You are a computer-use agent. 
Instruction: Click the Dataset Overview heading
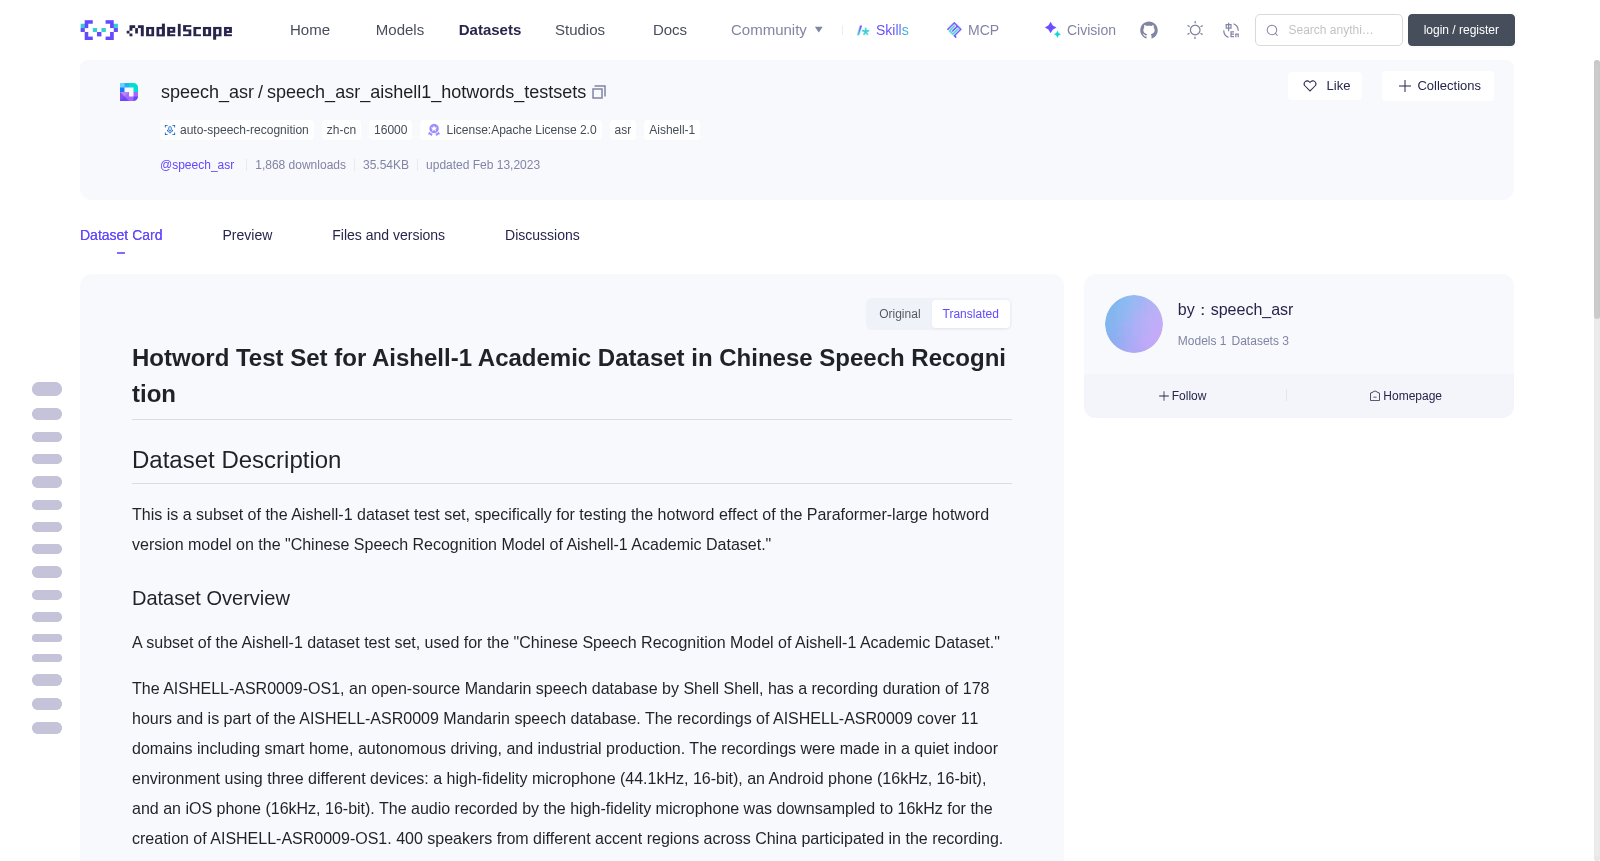(x=211, y=598)
